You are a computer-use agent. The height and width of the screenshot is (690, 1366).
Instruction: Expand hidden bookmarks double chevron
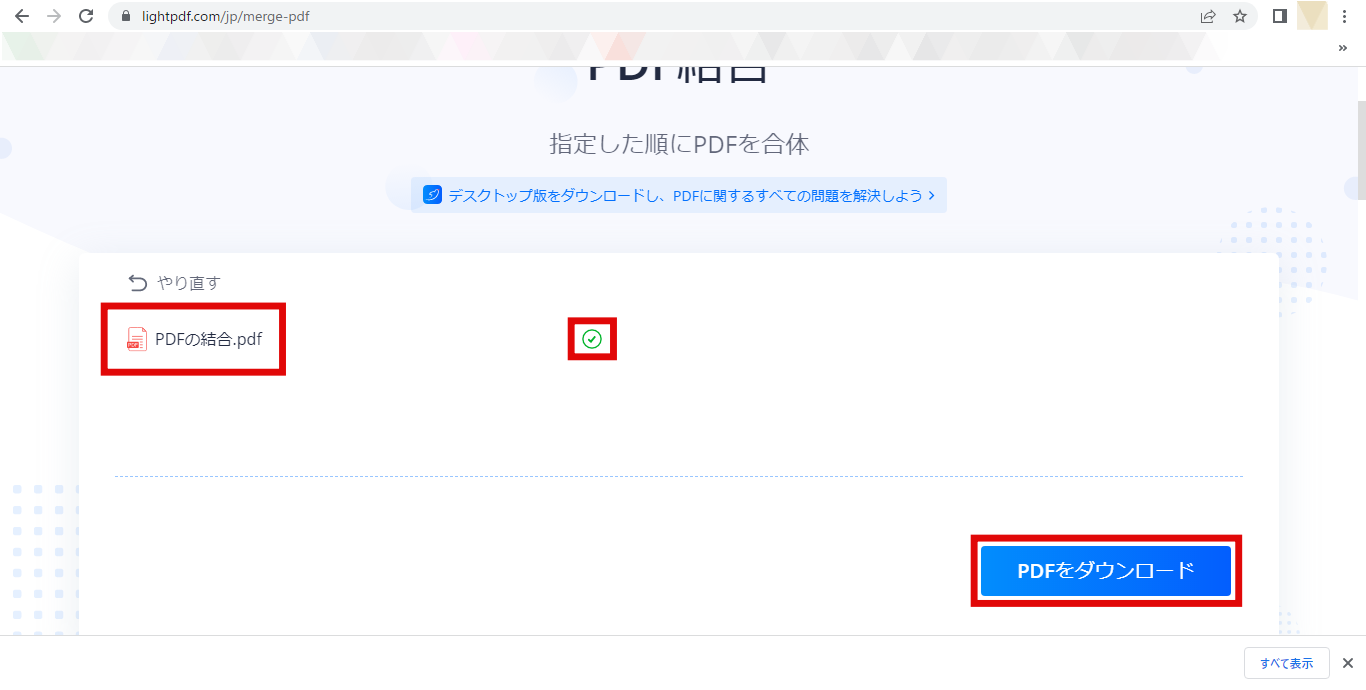click(x=1342, y=47)
